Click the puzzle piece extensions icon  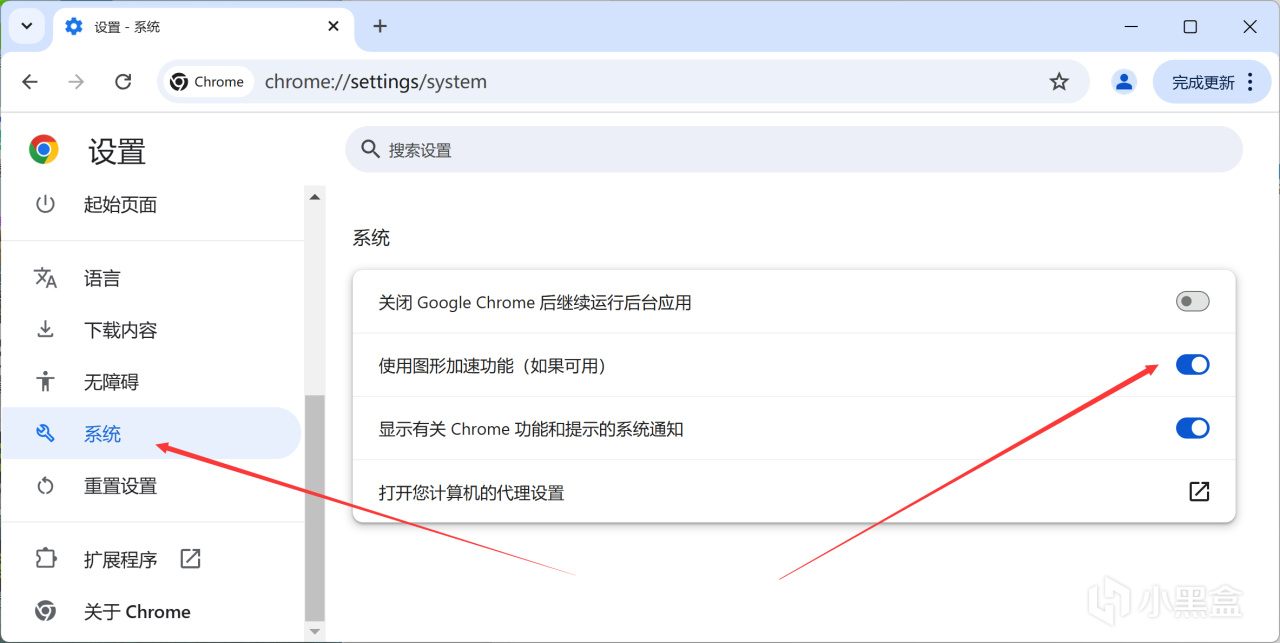[45, 559]
